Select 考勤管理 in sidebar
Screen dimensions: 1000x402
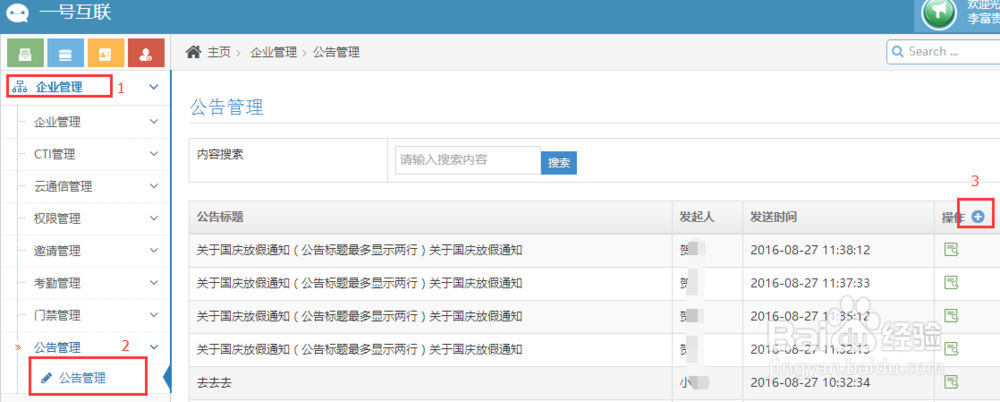pyautogui.click(x=57, y=283)
